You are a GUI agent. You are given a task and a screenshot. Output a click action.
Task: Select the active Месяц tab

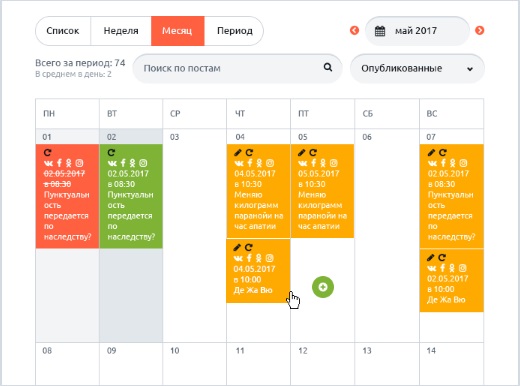pos(178,31)
